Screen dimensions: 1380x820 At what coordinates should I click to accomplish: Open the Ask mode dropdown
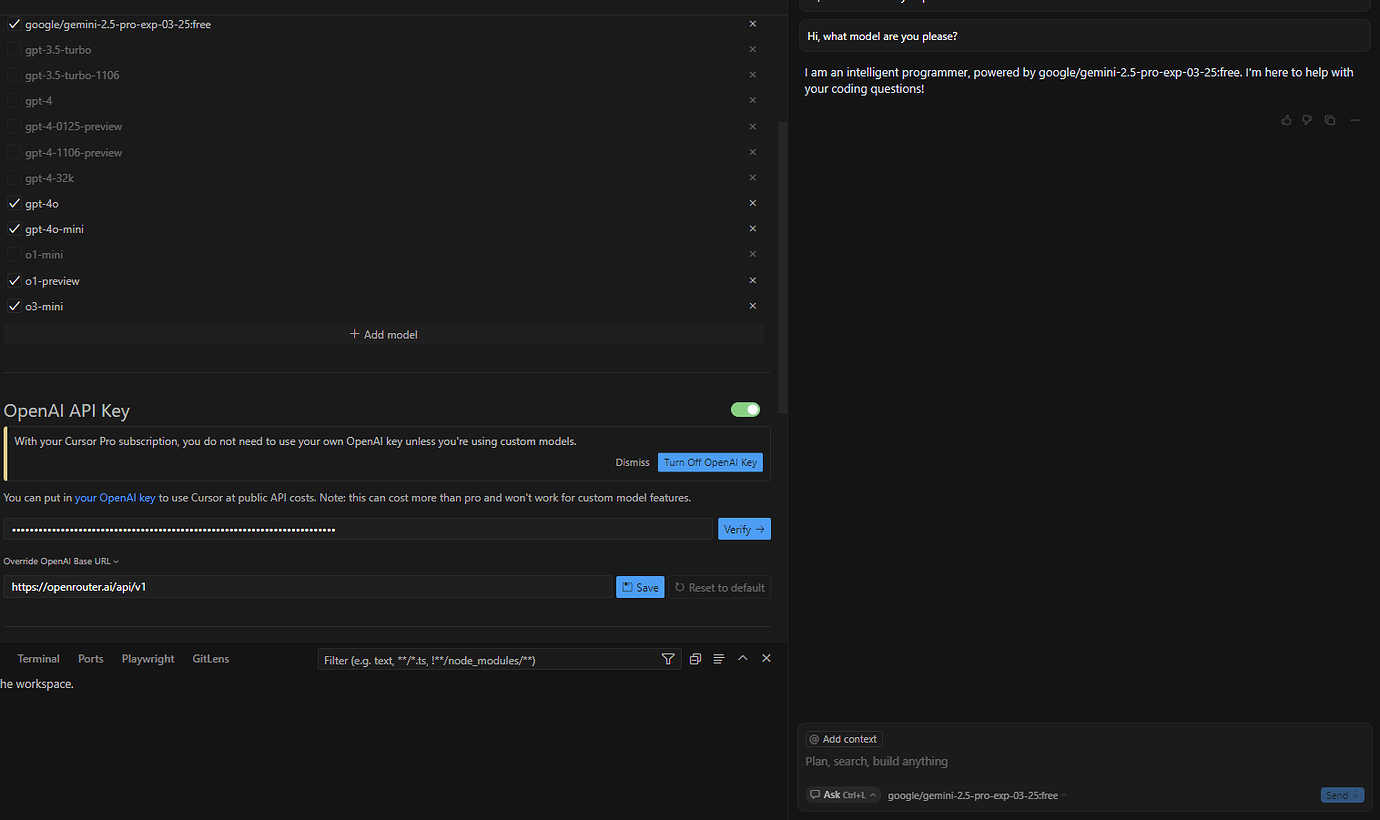pos(843,795)
